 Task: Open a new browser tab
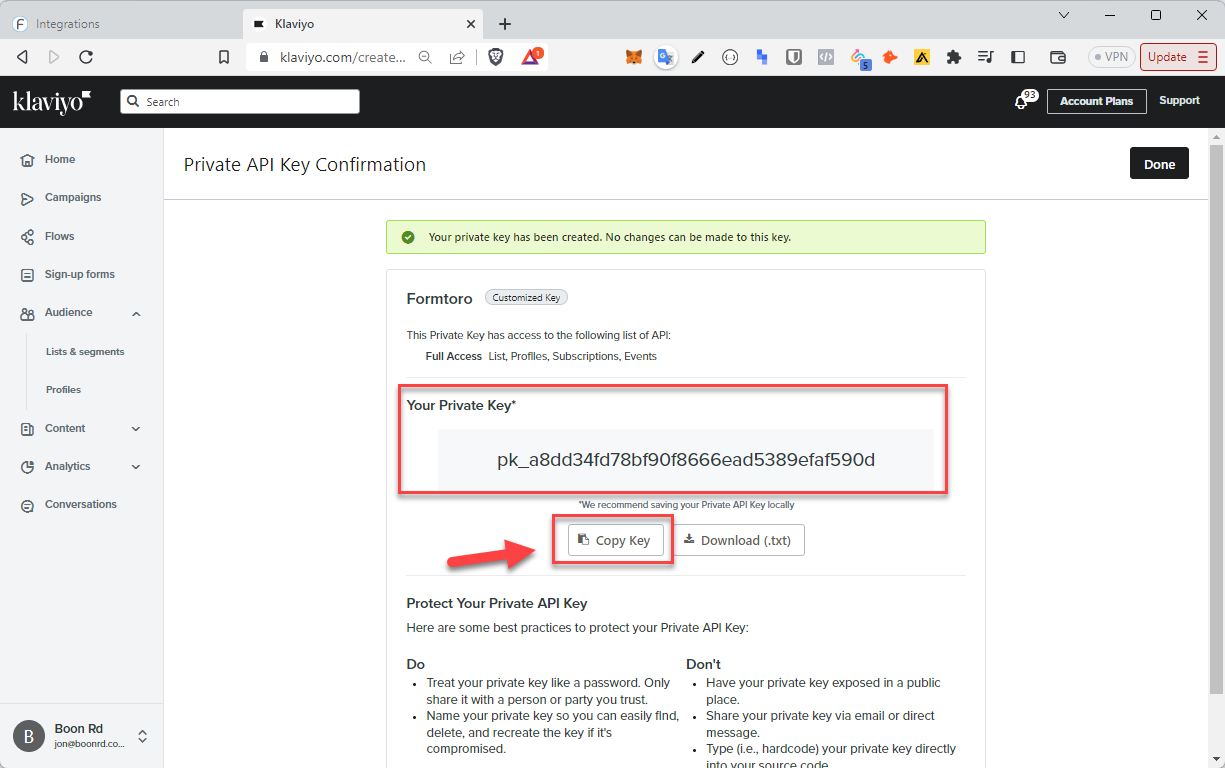tap(505, 23)
